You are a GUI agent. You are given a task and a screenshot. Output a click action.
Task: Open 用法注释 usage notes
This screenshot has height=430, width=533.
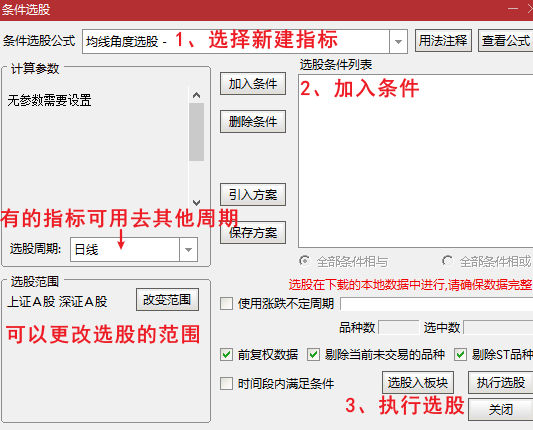pos(443,40)
